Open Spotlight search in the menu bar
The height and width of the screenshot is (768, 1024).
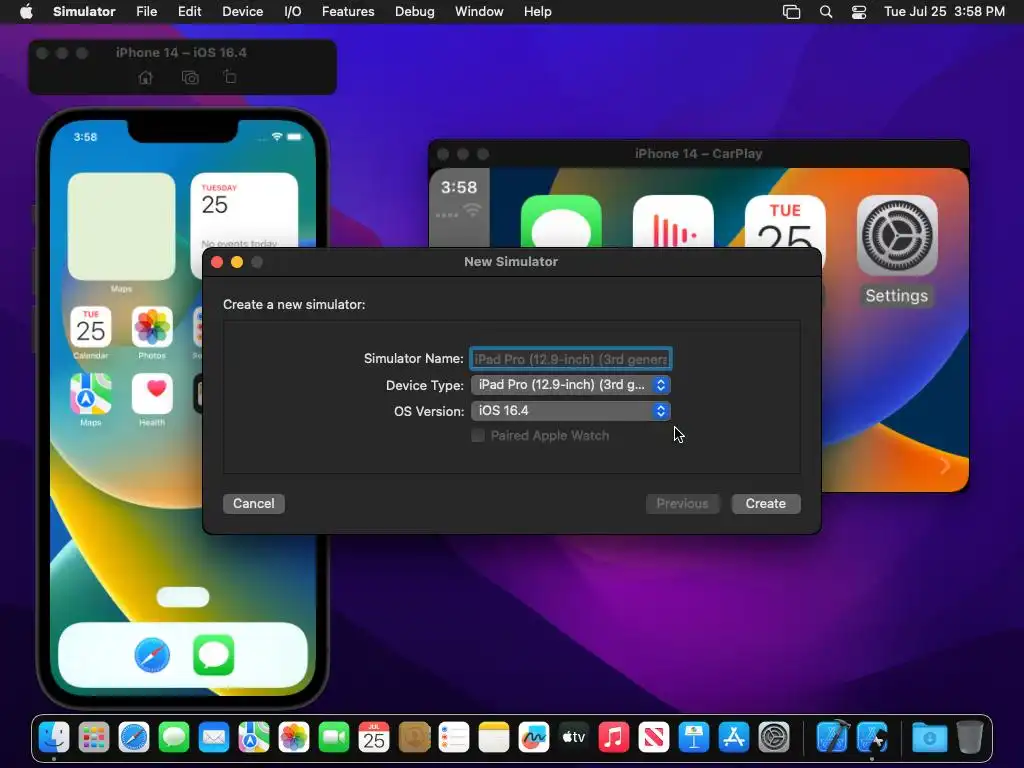click(x=825, y=12)
